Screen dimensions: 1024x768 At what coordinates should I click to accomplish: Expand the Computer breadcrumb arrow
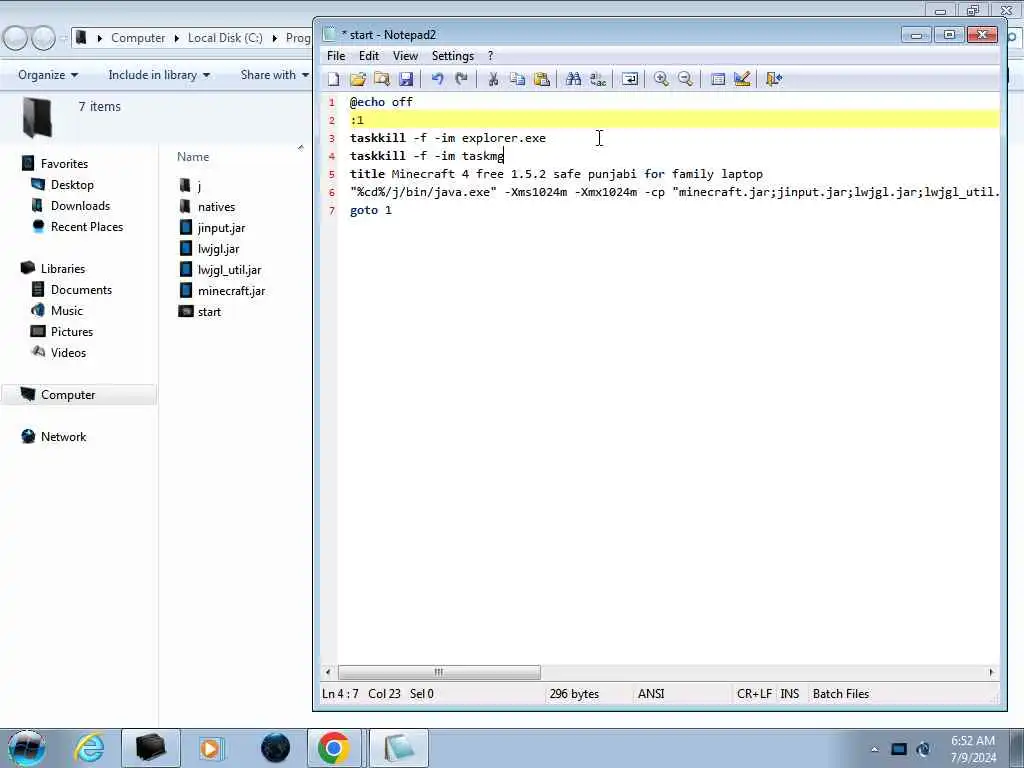tap(176, 38)
